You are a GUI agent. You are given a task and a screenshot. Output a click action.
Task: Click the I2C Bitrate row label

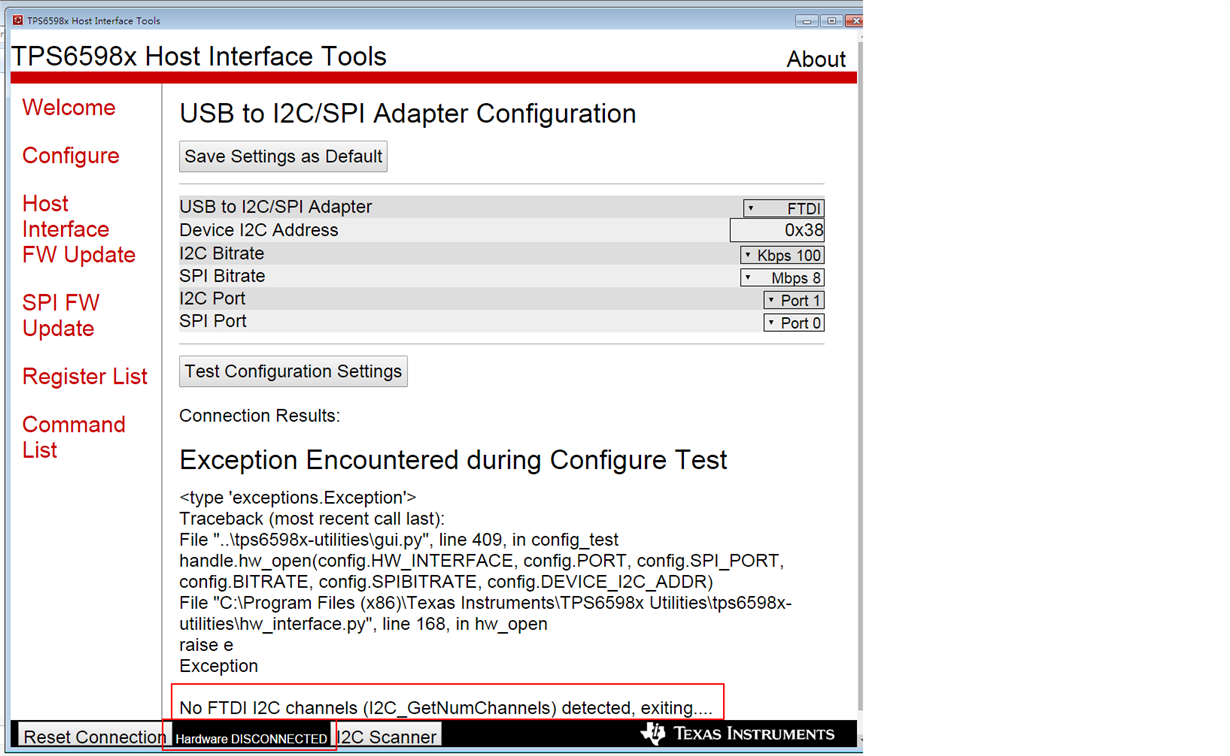tap(222, 254)
